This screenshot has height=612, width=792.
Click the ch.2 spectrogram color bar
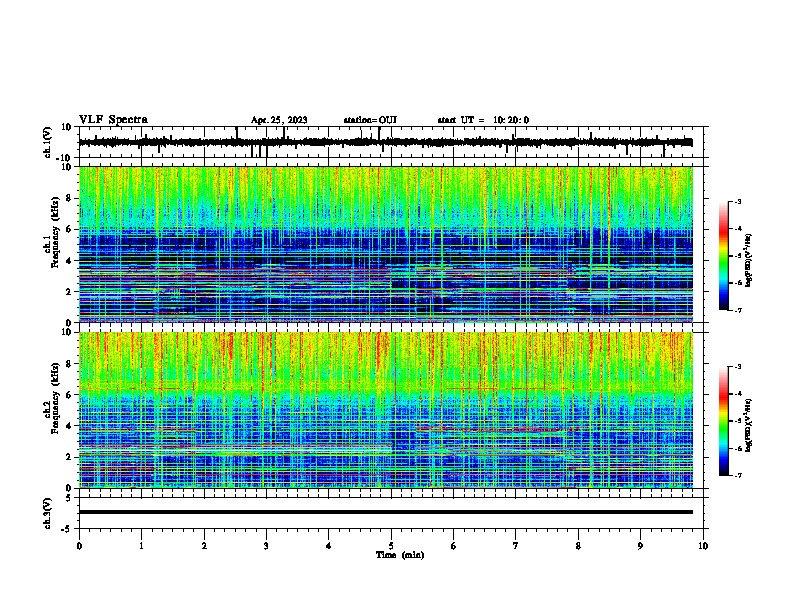click(x=724, y=421)
